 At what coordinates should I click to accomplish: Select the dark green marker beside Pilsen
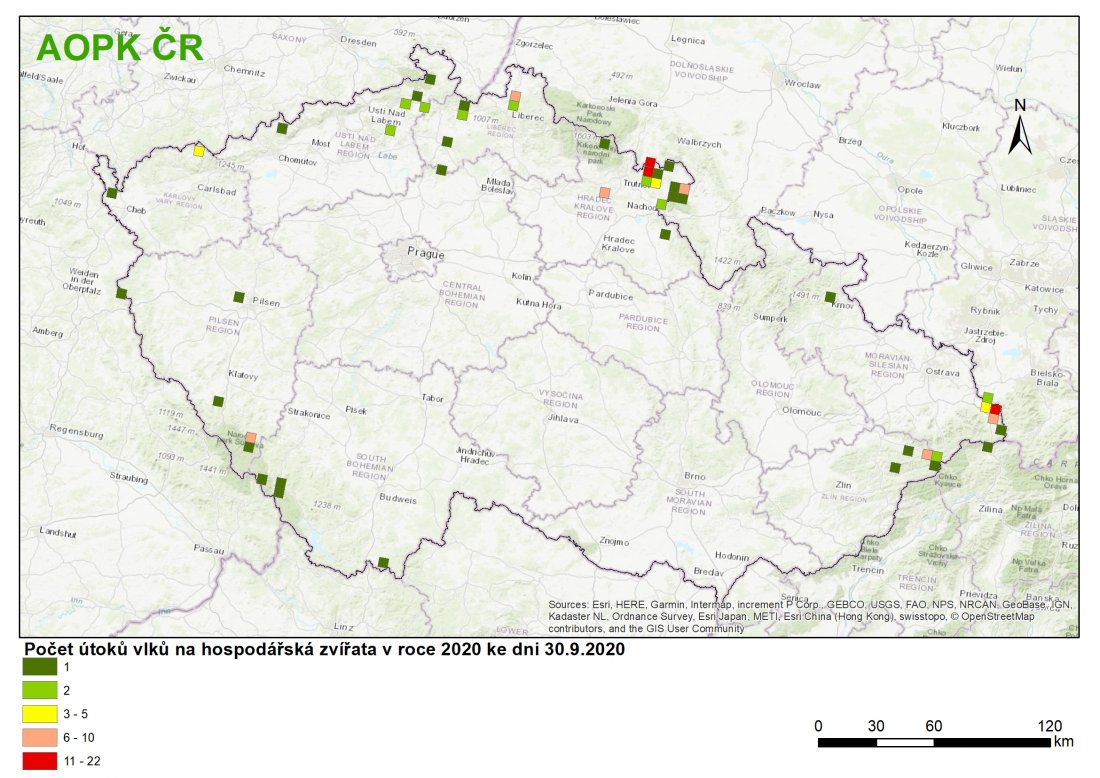[x=238, y=297]
